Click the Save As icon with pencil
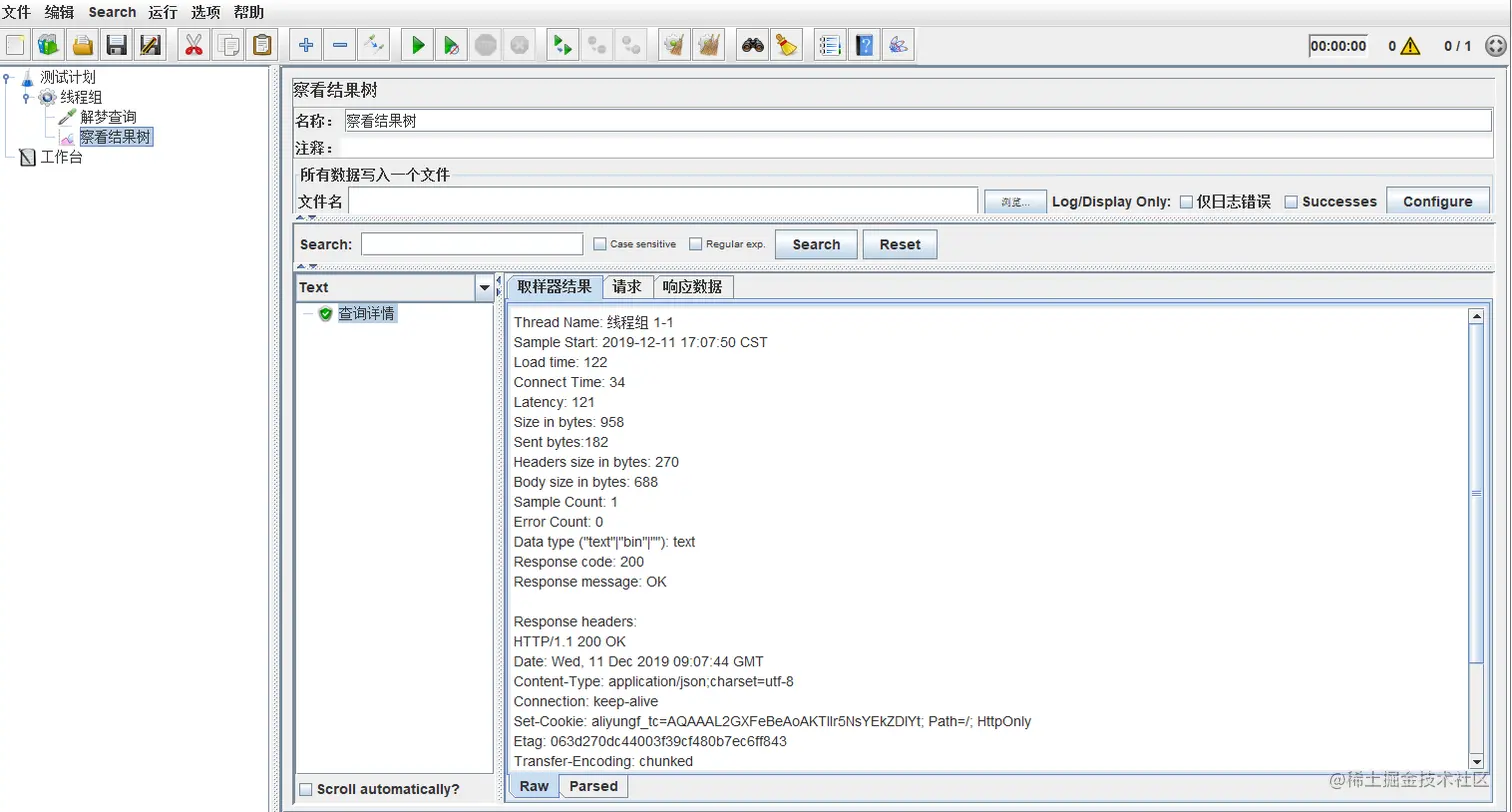Viewport: 1512px width, 812px height. [151, 45]
